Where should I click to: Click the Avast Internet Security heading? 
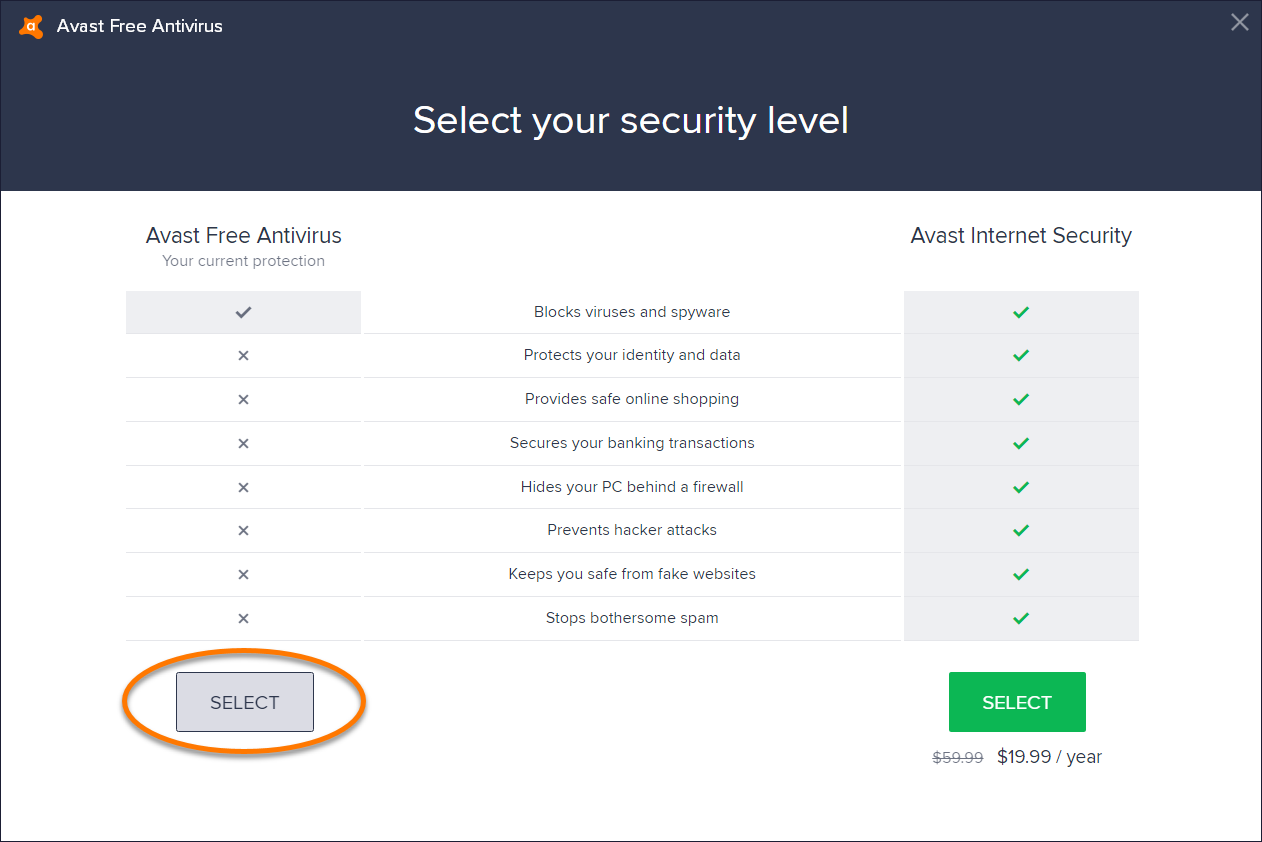click(x=1021, y=236)
